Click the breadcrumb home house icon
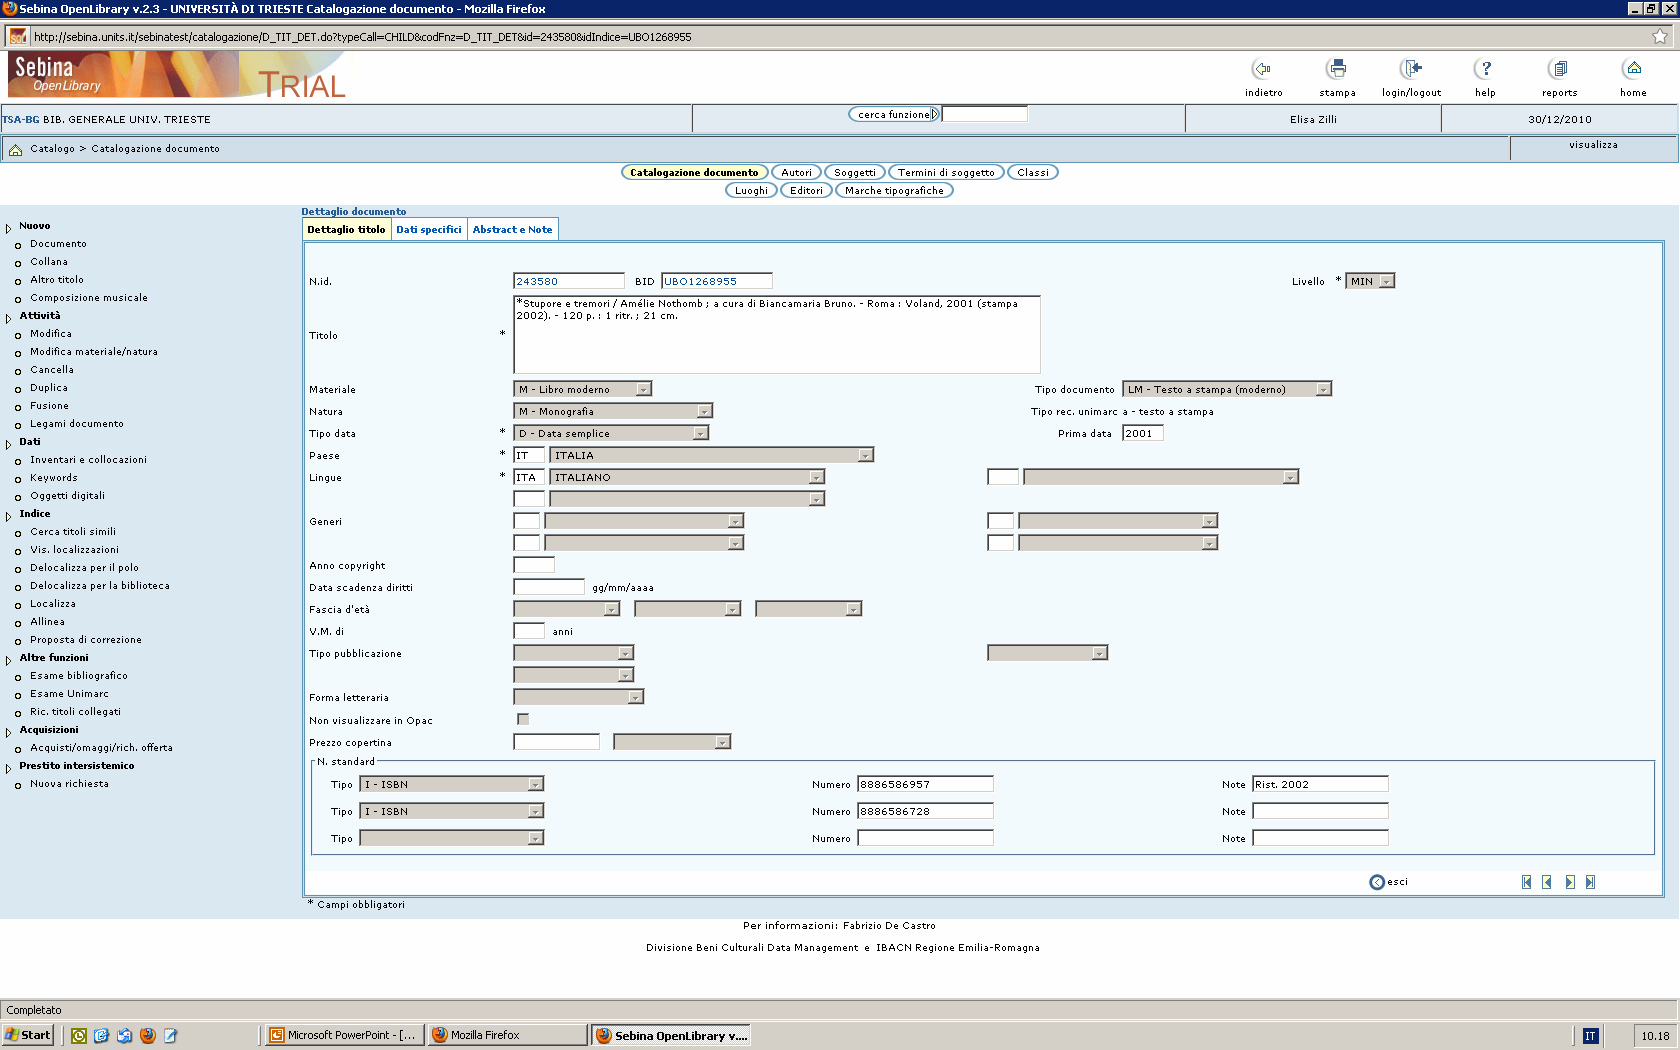This screenshot has height=1050, width=1680. [x=15, y=149]
